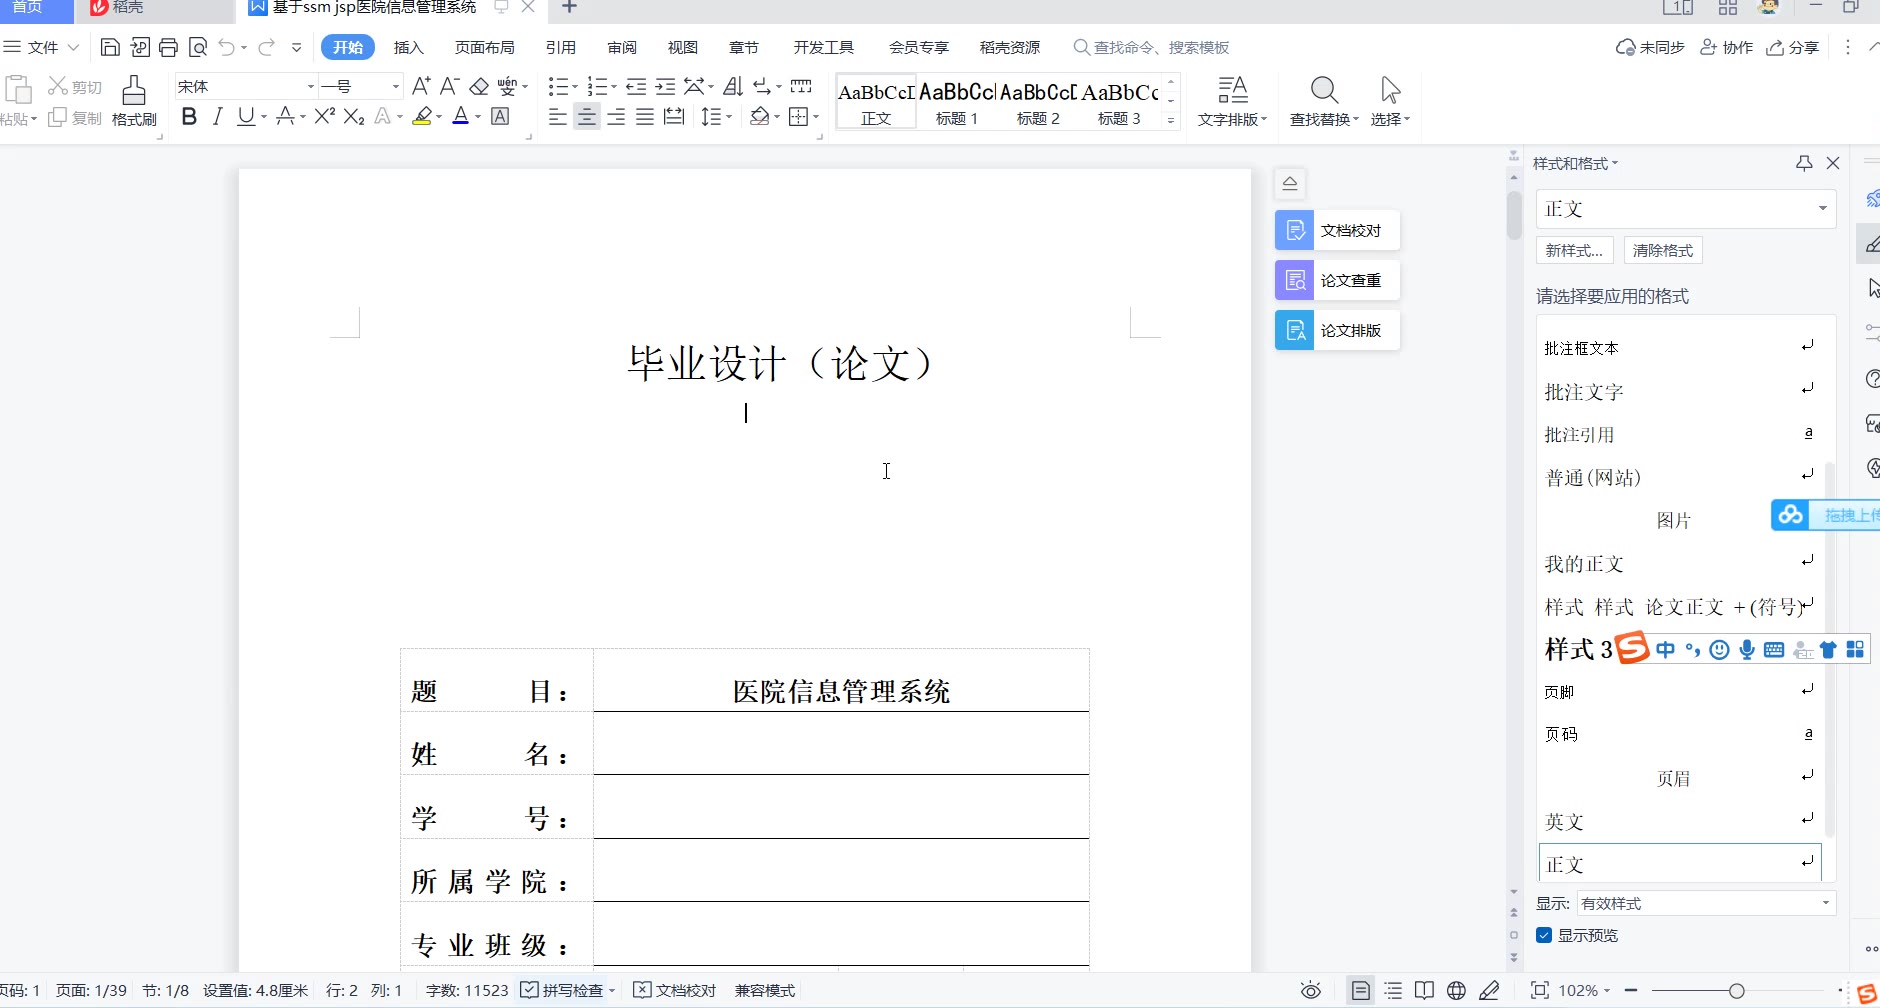
Task: Open the 论文排版 side tool
Action: [x=1337, y=330]
